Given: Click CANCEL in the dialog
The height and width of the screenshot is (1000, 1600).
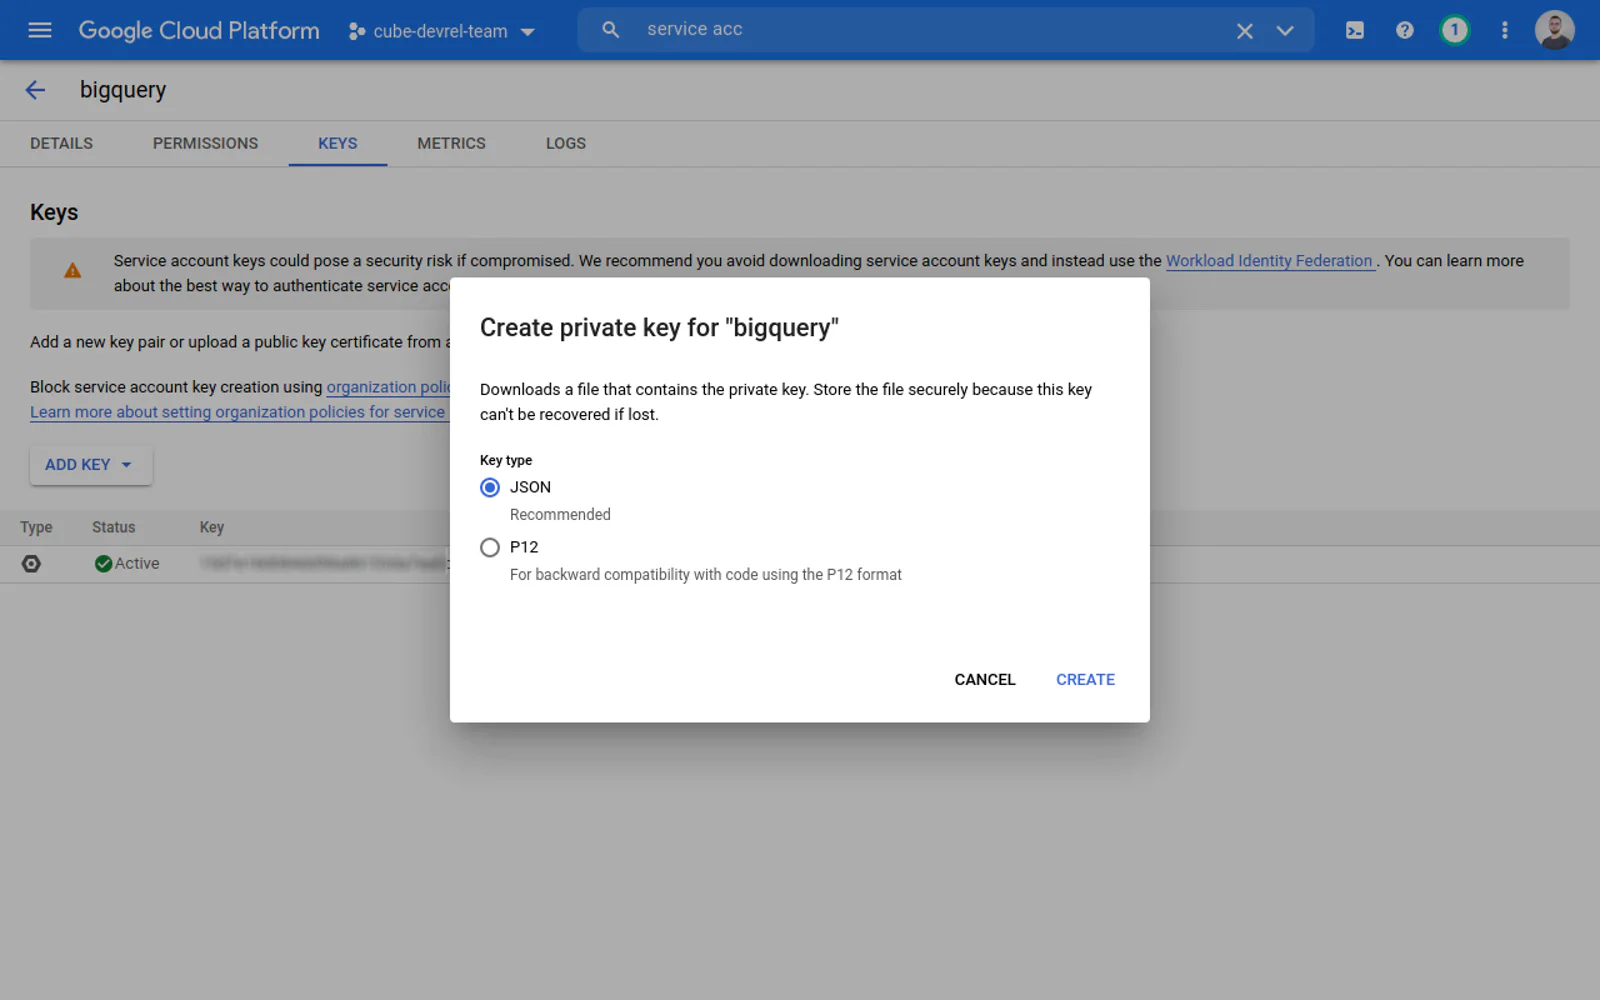Looking at the screenshot, I should (985, 679).
